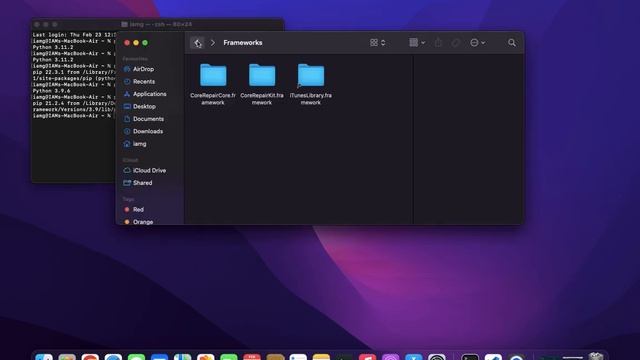This screenshot has width=640, height=360.
Task: Open the Group By grid dropdown
Action: (417, 43)
